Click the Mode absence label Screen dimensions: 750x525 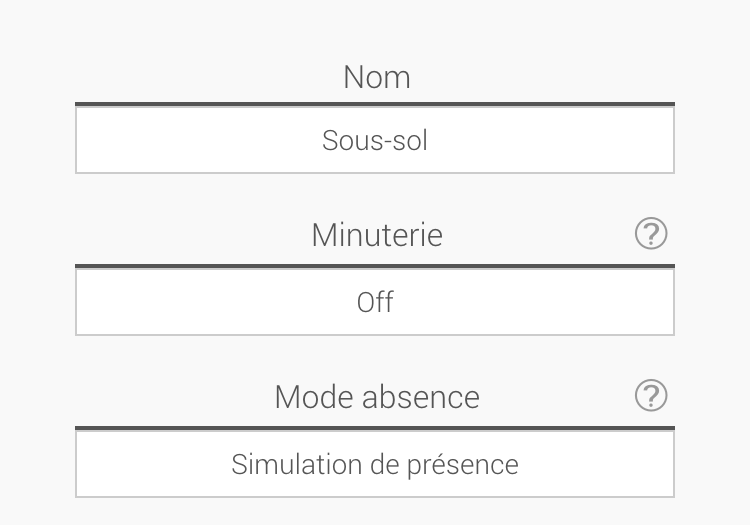click(x=377, y=397)
